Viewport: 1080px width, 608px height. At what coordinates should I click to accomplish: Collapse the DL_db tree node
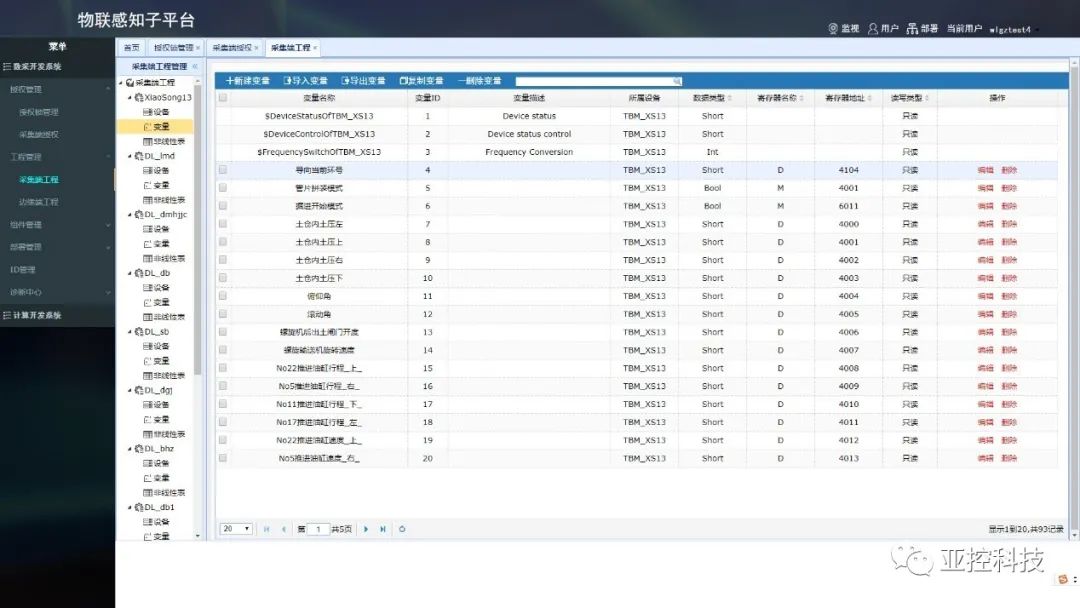[x=129, y=273]
